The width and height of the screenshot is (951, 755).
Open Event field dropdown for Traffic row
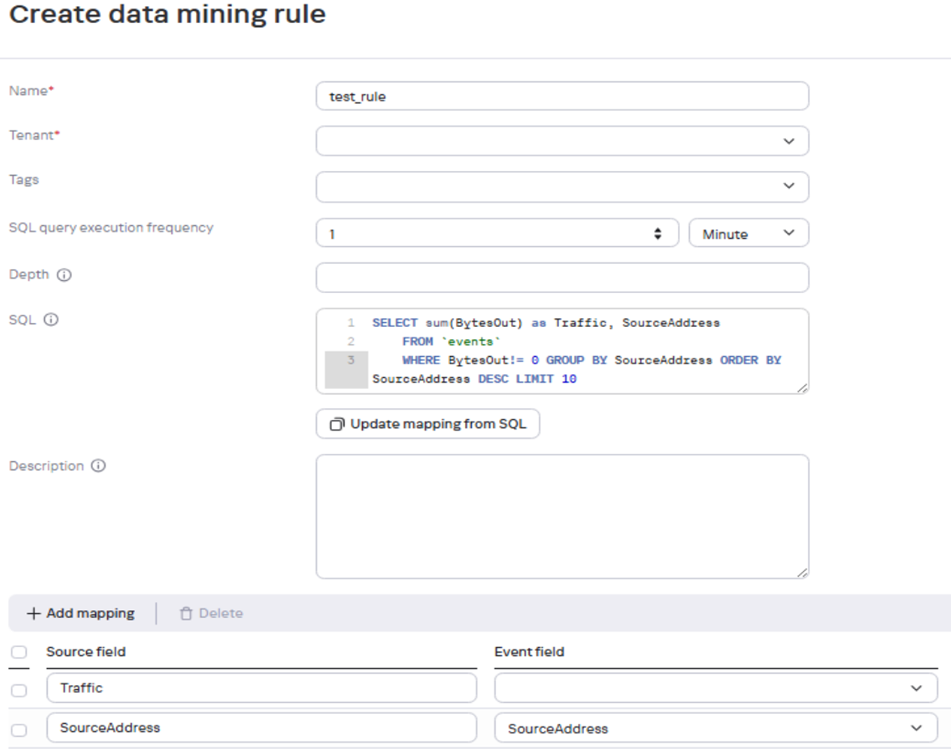[716, 688]
